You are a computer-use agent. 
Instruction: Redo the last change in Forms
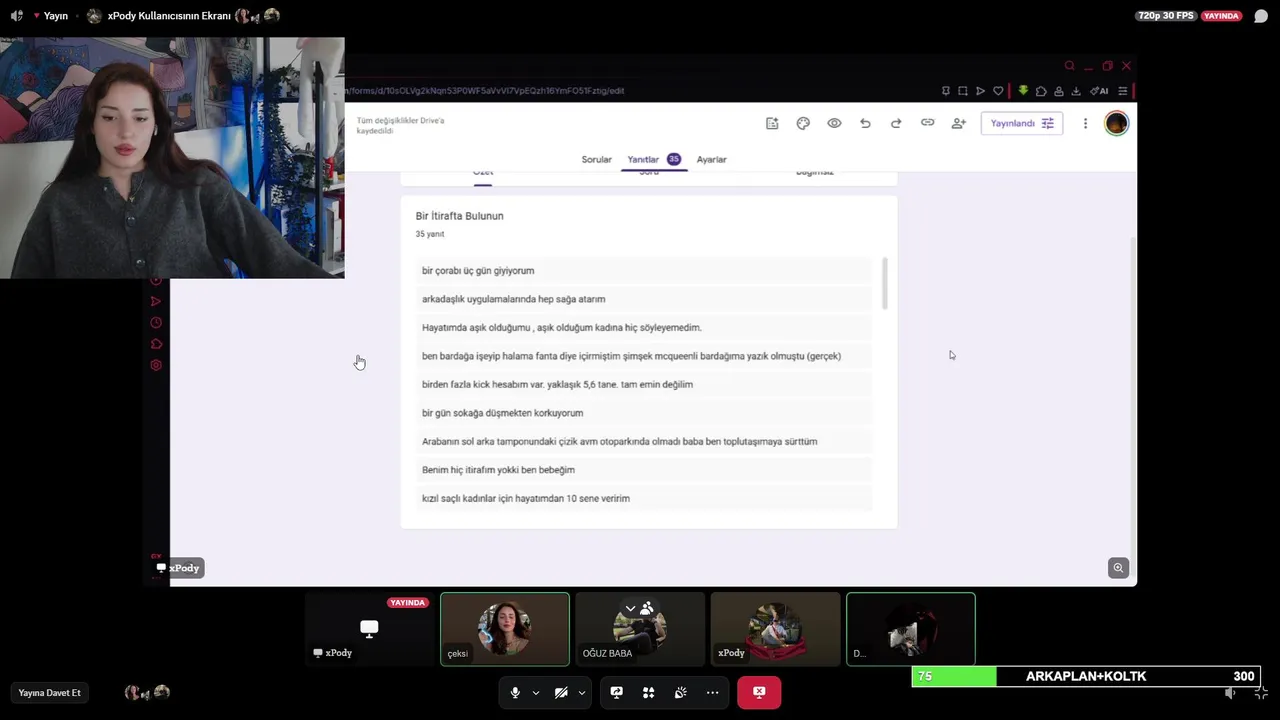click(896, 123)
